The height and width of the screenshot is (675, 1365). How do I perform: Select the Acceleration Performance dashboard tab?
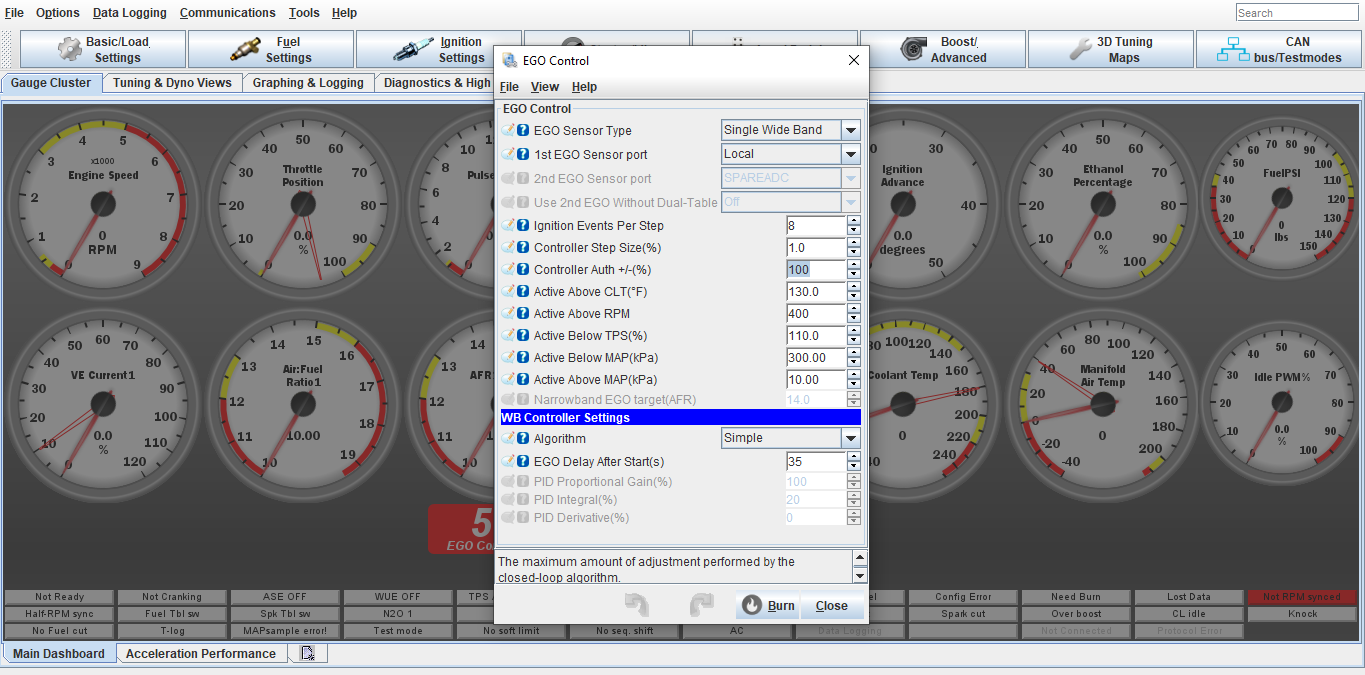201,653
